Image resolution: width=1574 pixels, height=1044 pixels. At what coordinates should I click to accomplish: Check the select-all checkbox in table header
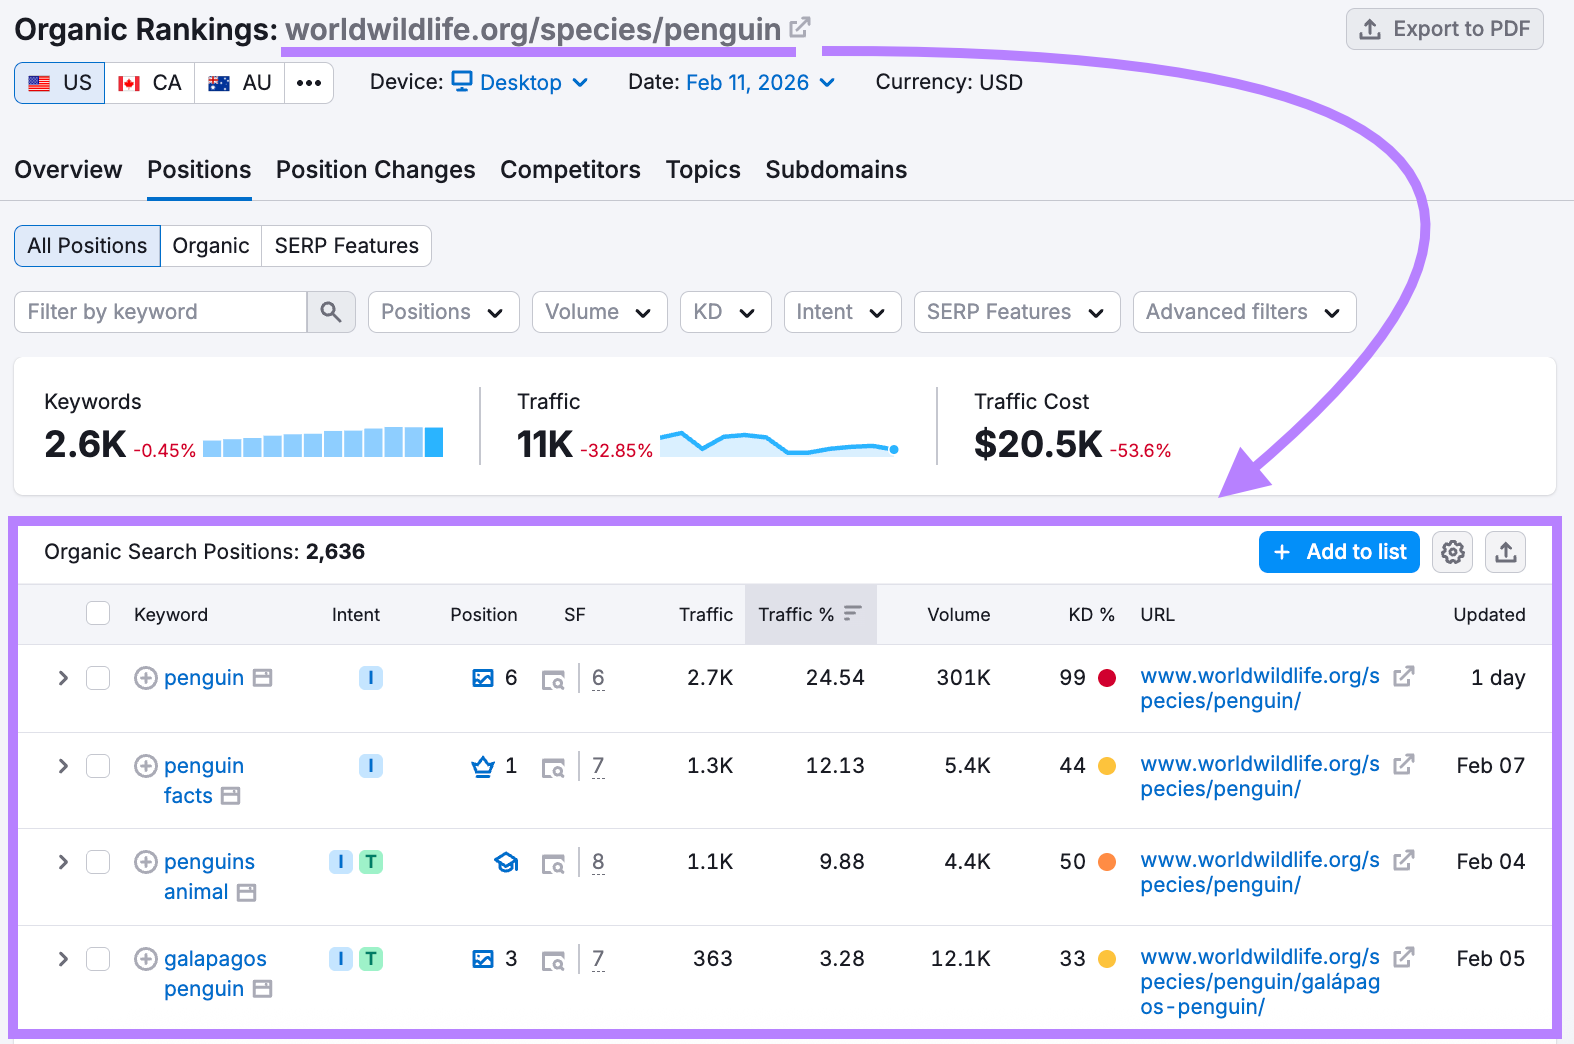click(x=98, y=614)
